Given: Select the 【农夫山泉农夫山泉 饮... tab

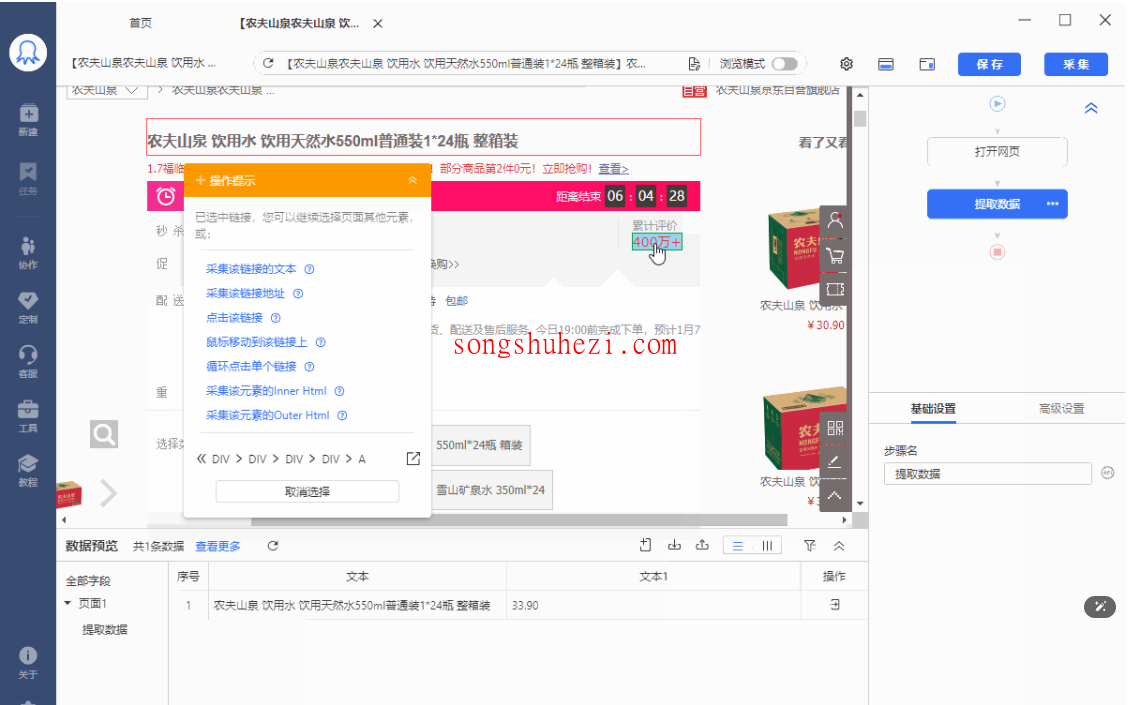Looking at the screenshot, I should coord(299,23).
